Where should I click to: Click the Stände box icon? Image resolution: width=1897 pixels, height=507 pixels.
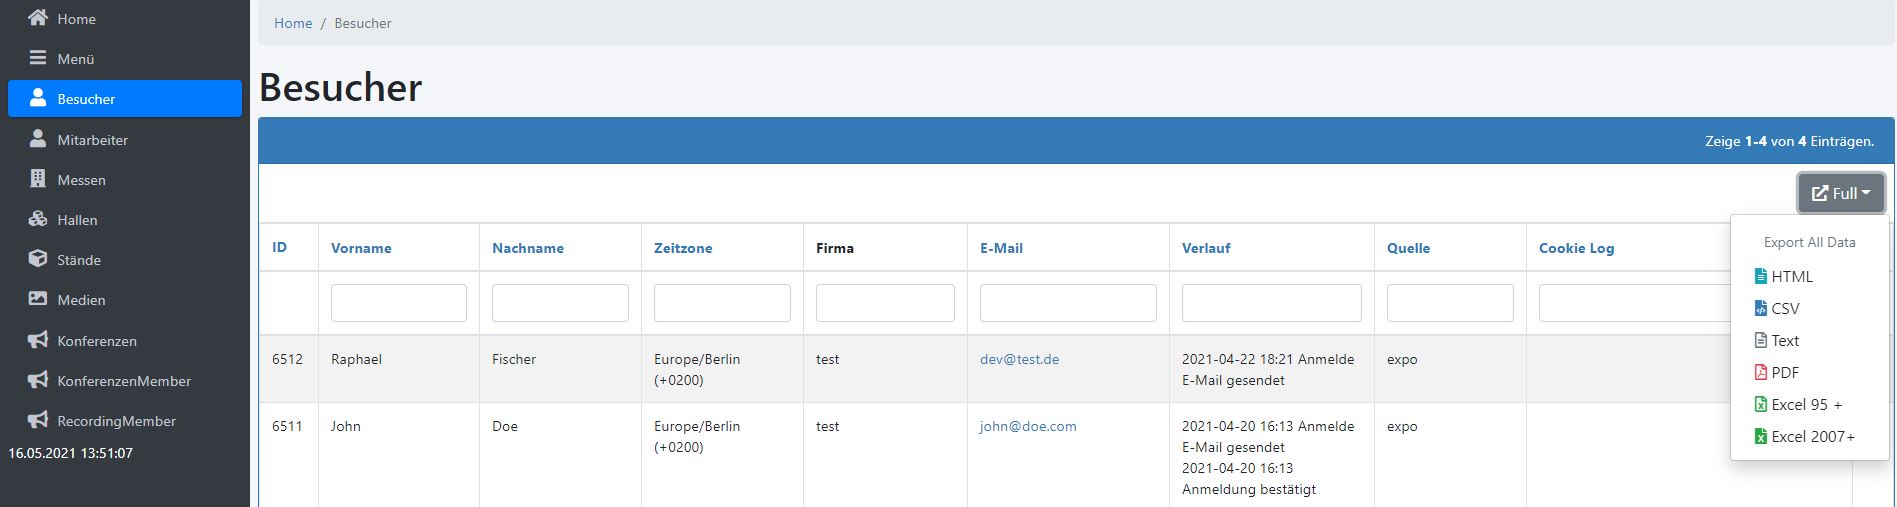click(x=38, y=259)
